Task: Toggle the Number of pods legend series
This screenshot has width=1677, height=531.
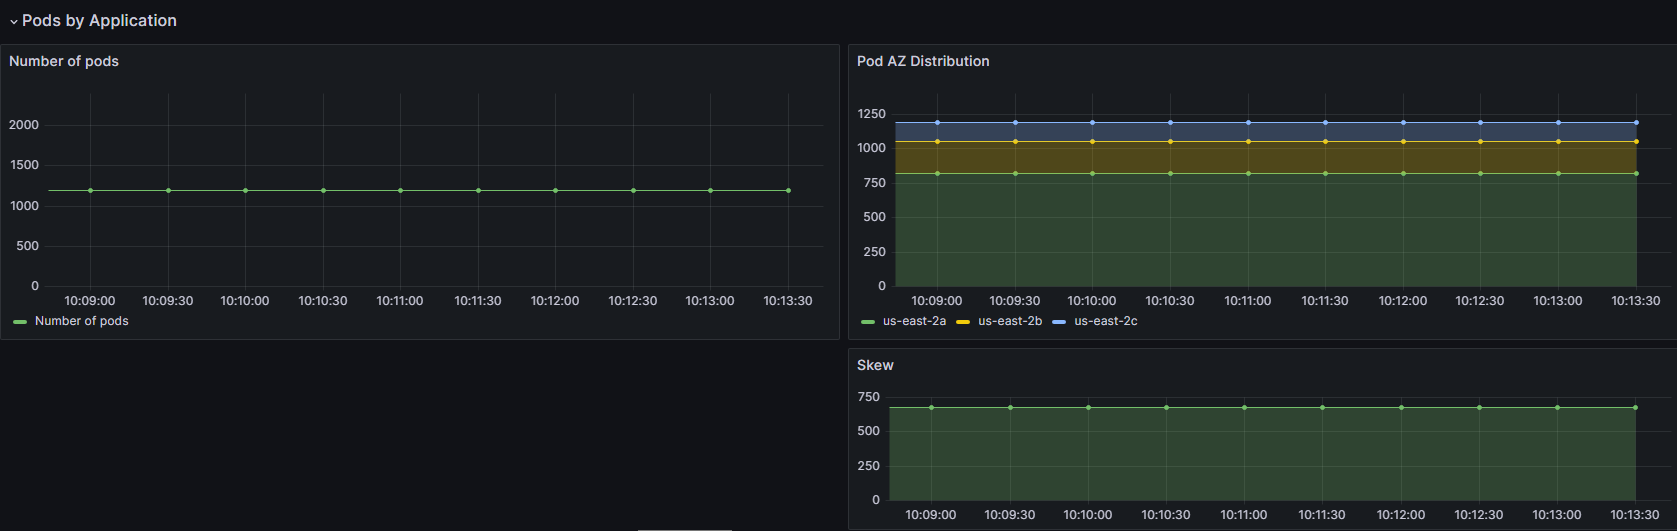Action: 81,321
